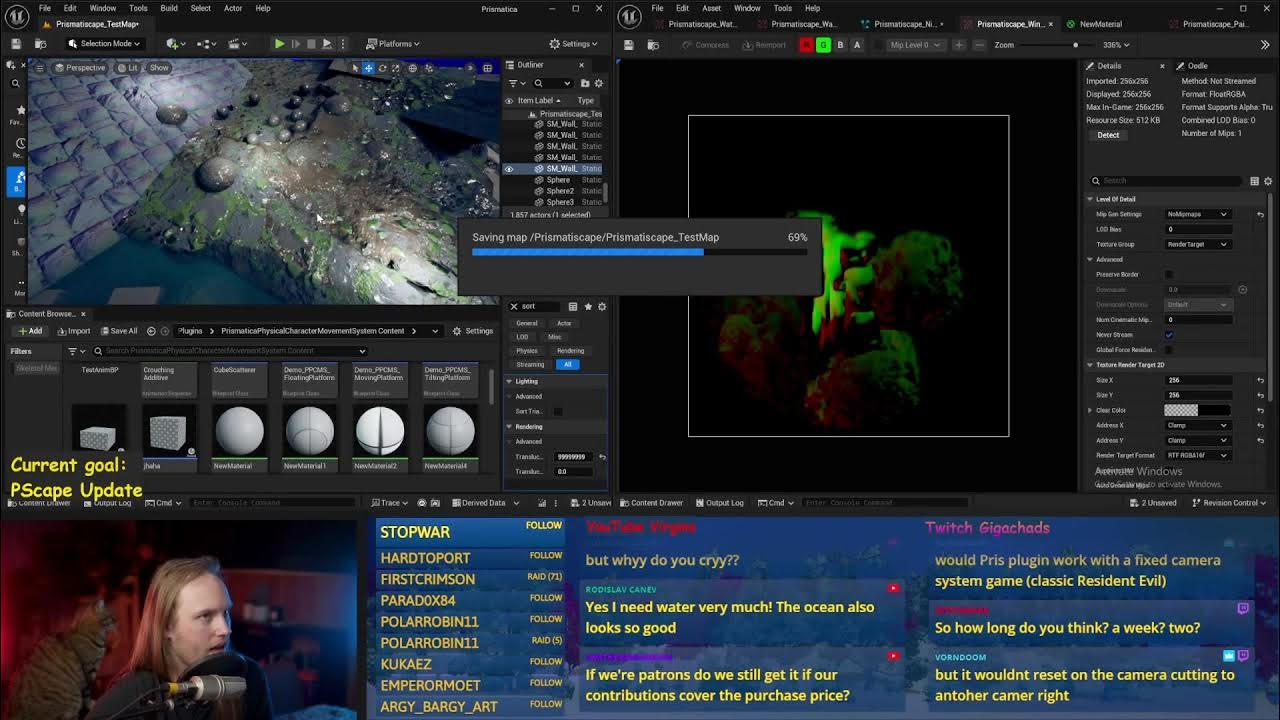Click the Save icon in level editor toolbar
The width and height of the screenshot is (1280, 720).
tap(16, 44)
